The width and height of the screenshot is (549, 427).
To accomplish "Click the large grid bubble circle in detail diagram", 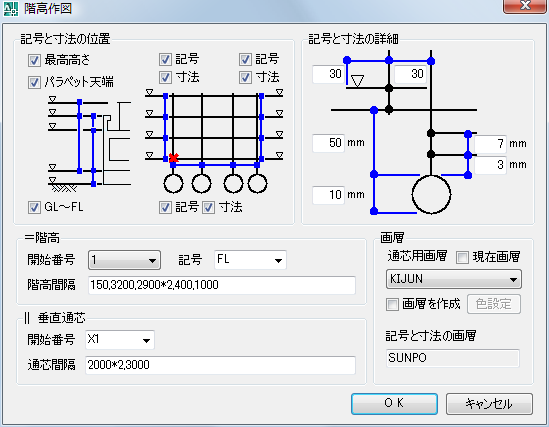I will (x=431, y=194).
